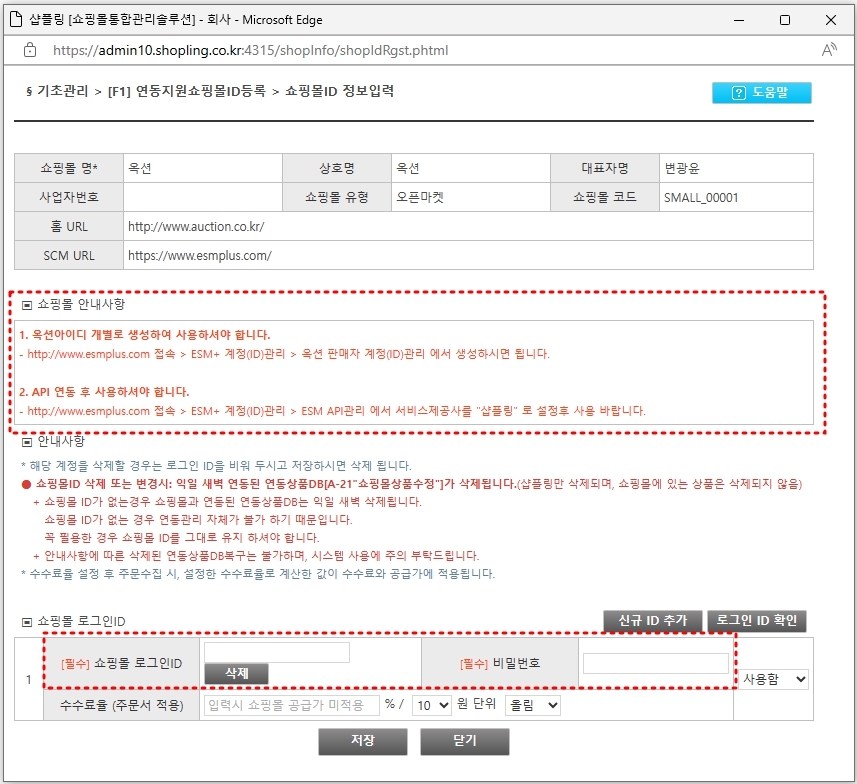
Task: Click the page icon in the title bar
Action: (x=15, y=20)
